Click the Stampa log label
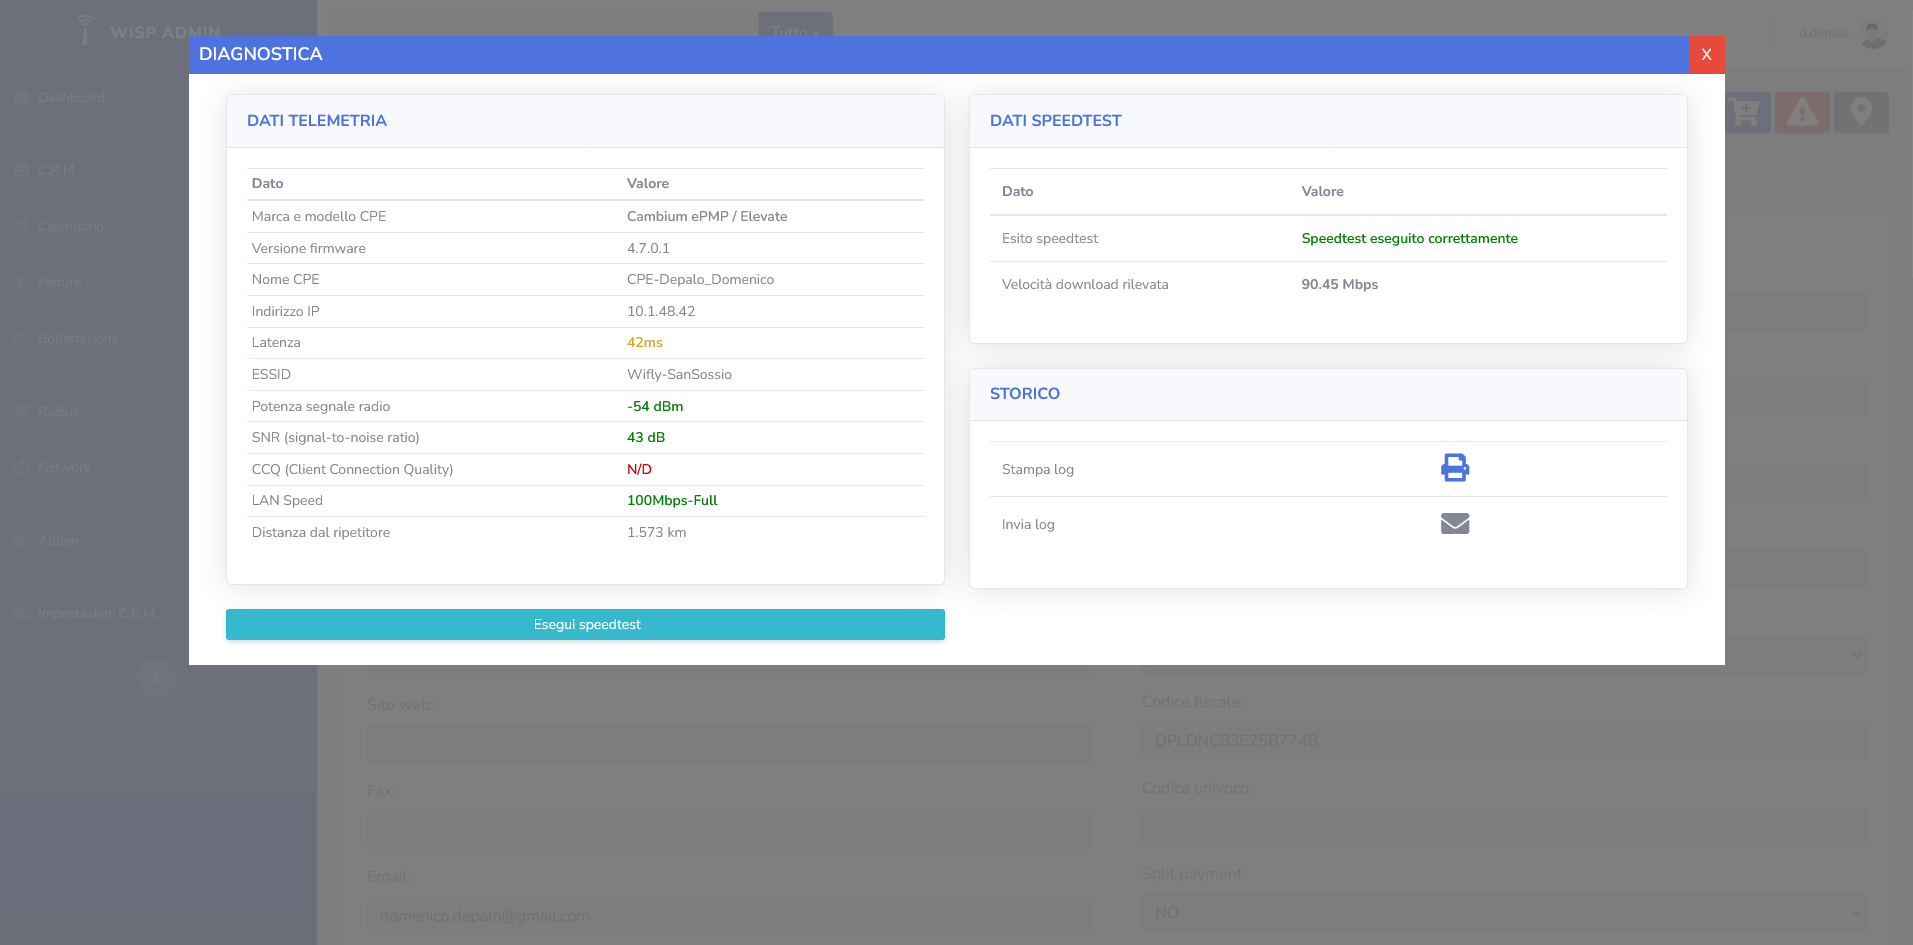Image resolution: width=1913 pixels, height=945 pixels. tap(1038, 469)
